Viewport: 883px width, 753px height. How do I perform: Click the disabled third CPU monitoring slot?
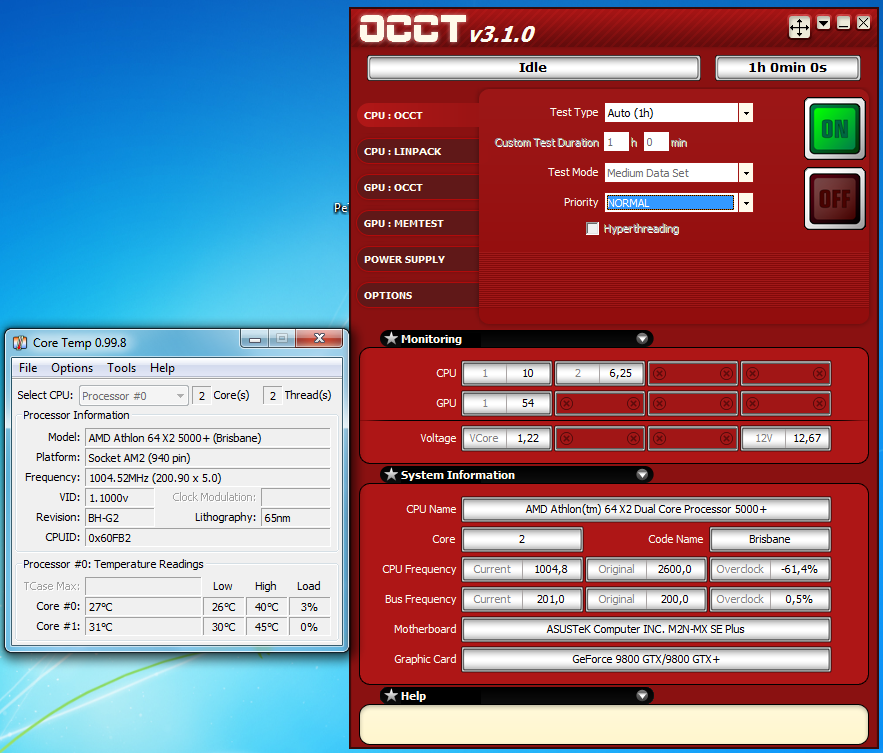pos(693,373)
